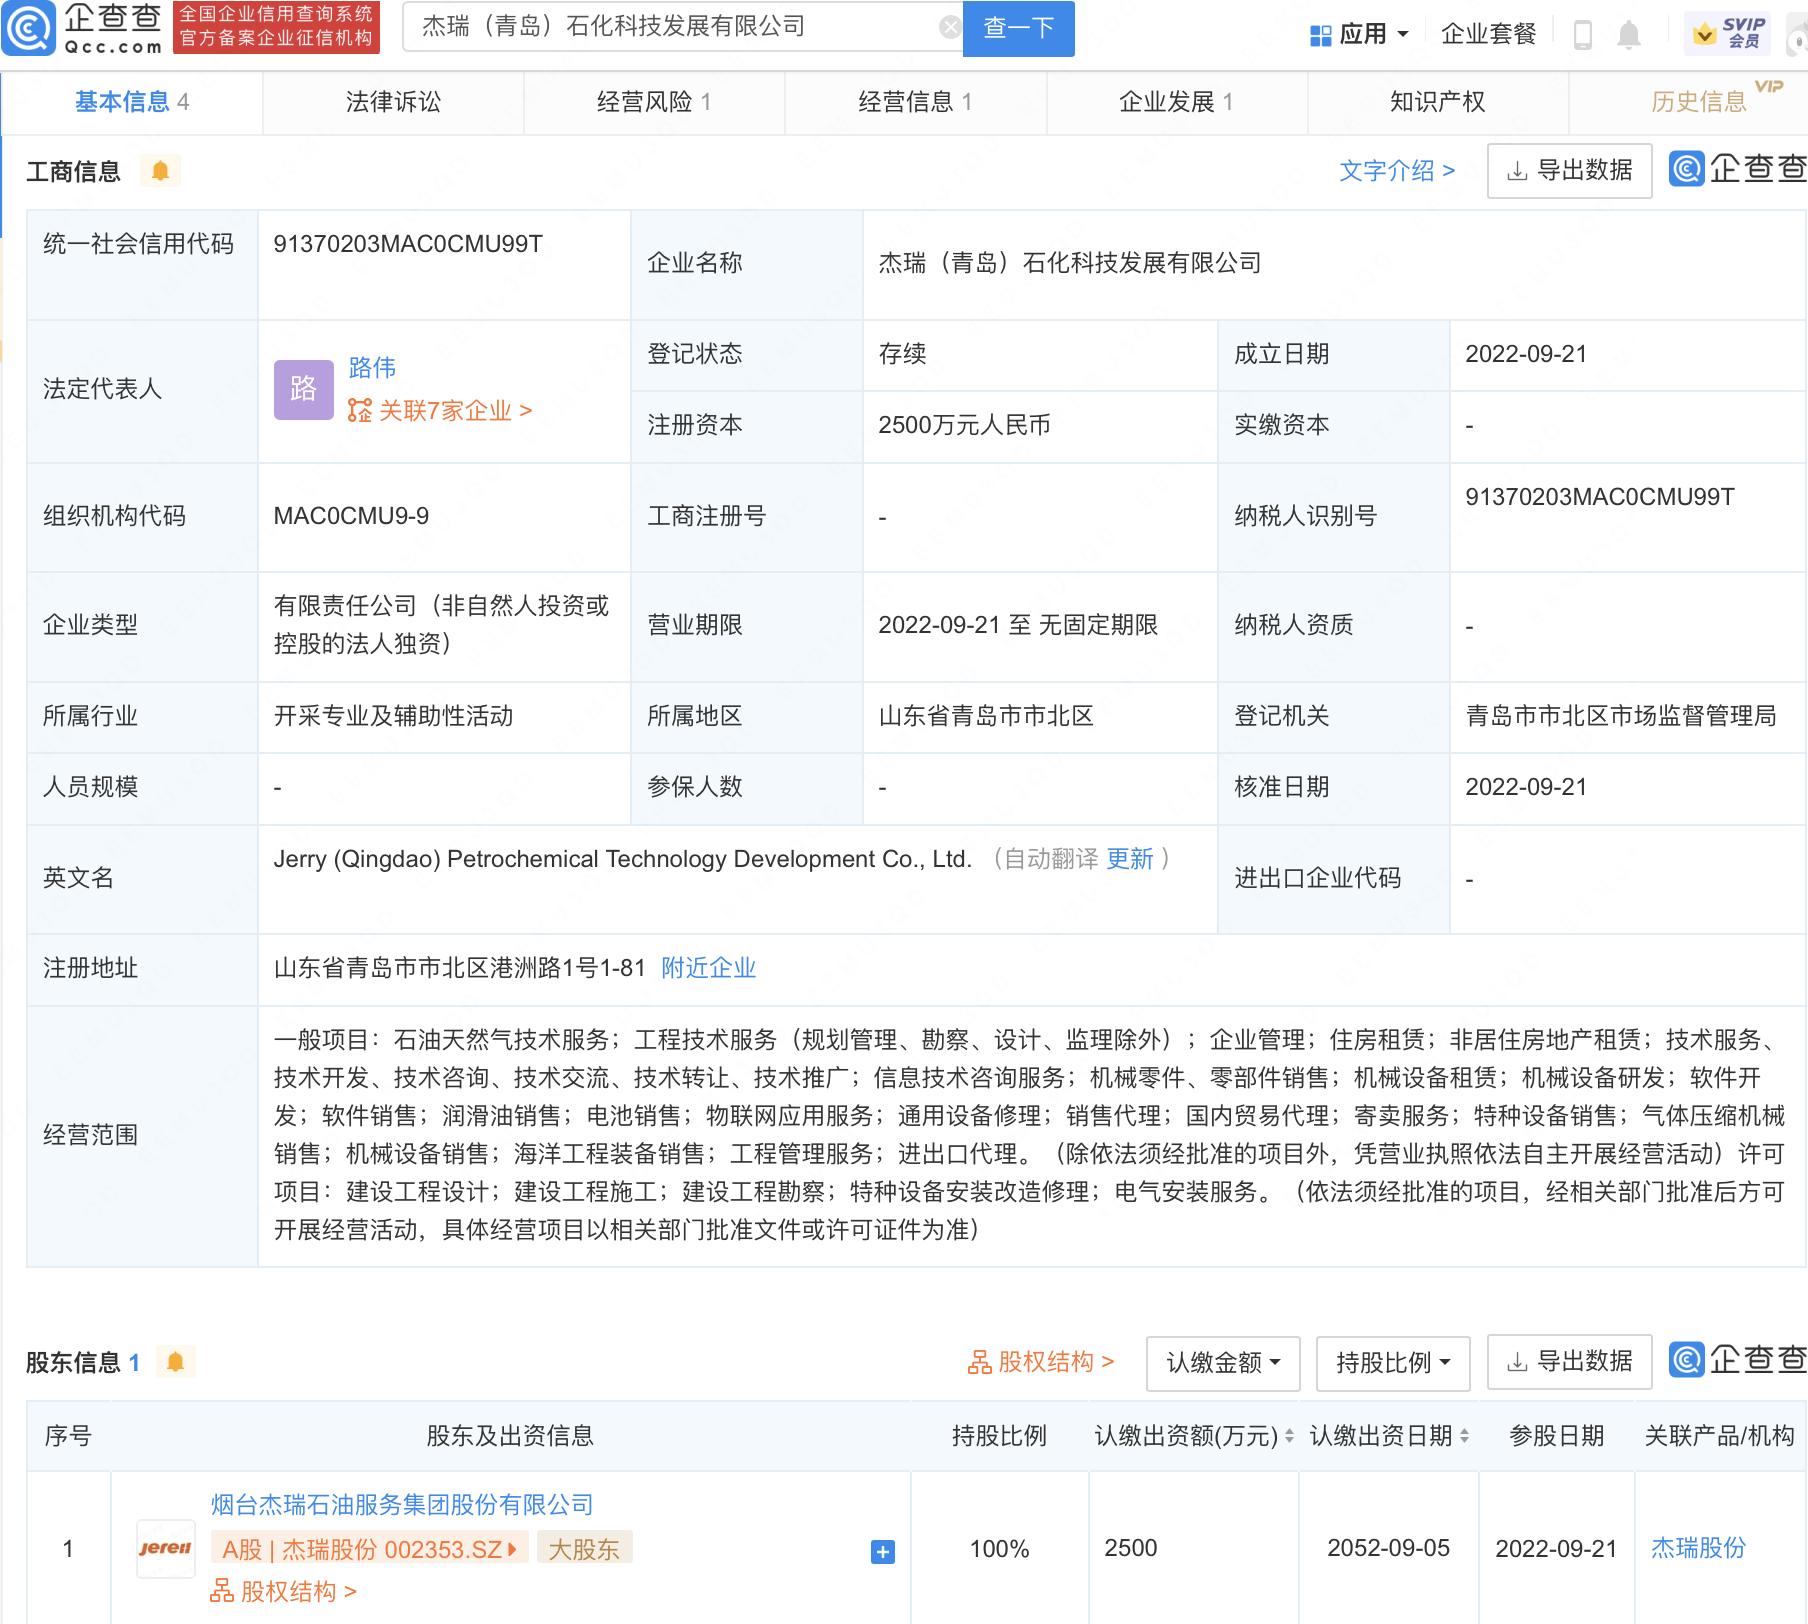Open 股权结构 link under the shareholder name
This screenshot has width=1808, height=1624.
pos(283,1591)
